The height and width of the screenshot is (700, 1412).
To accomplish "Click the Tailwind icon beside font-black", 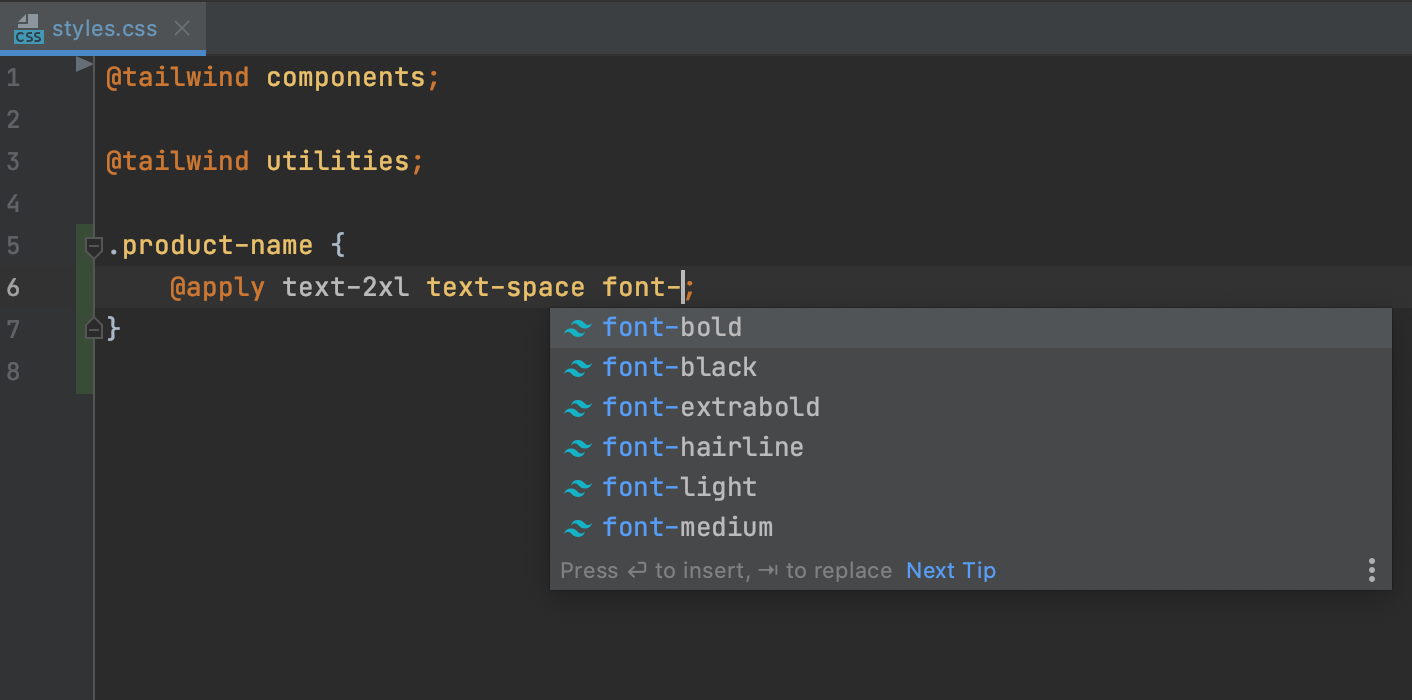I will tap(579, 367).
